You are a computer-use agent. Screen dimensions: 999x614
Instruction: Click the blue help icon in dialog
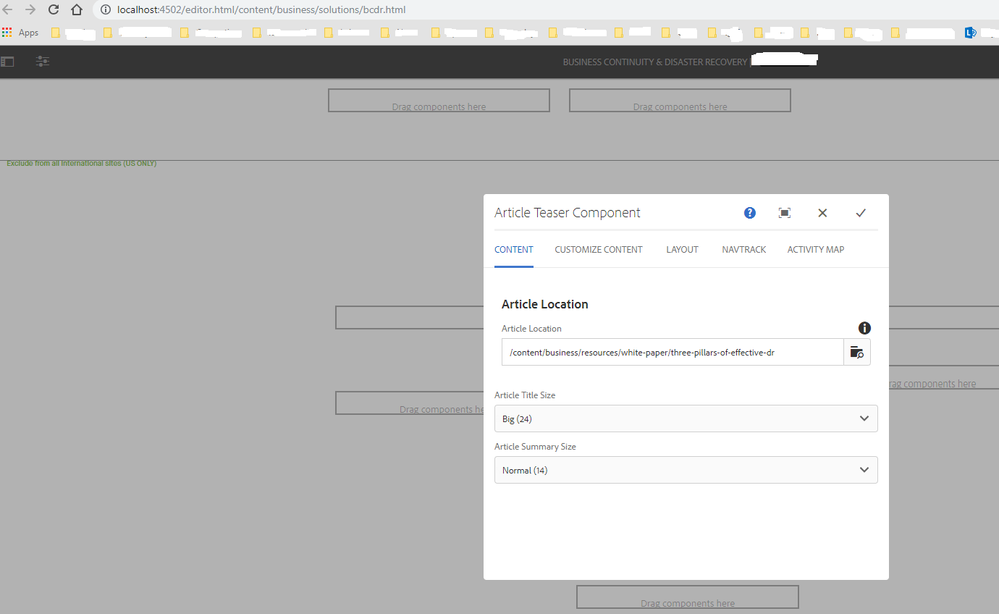pos(750,213)
